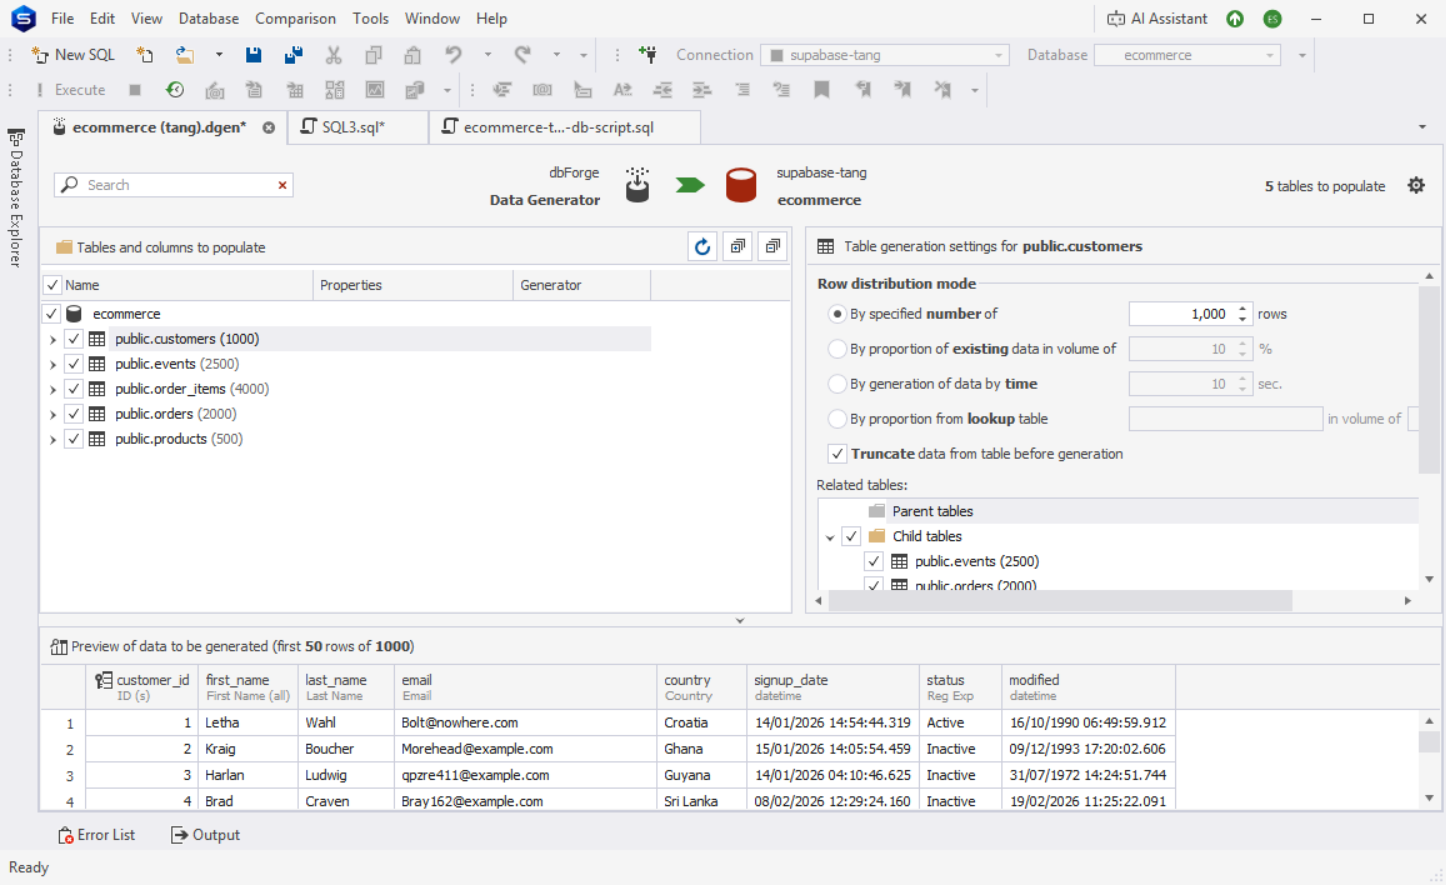The width and height of the screenshot is (1446, 885).
Task: Click the New SQL toolbar button
Action: click(x=73, y=55)
